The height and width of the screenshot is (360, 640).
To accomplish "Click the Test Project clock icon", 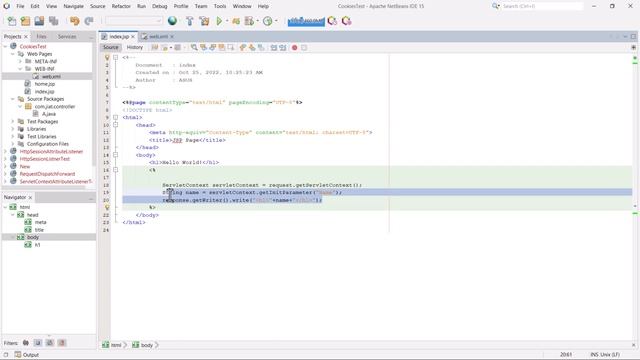I will click(267, 21).
